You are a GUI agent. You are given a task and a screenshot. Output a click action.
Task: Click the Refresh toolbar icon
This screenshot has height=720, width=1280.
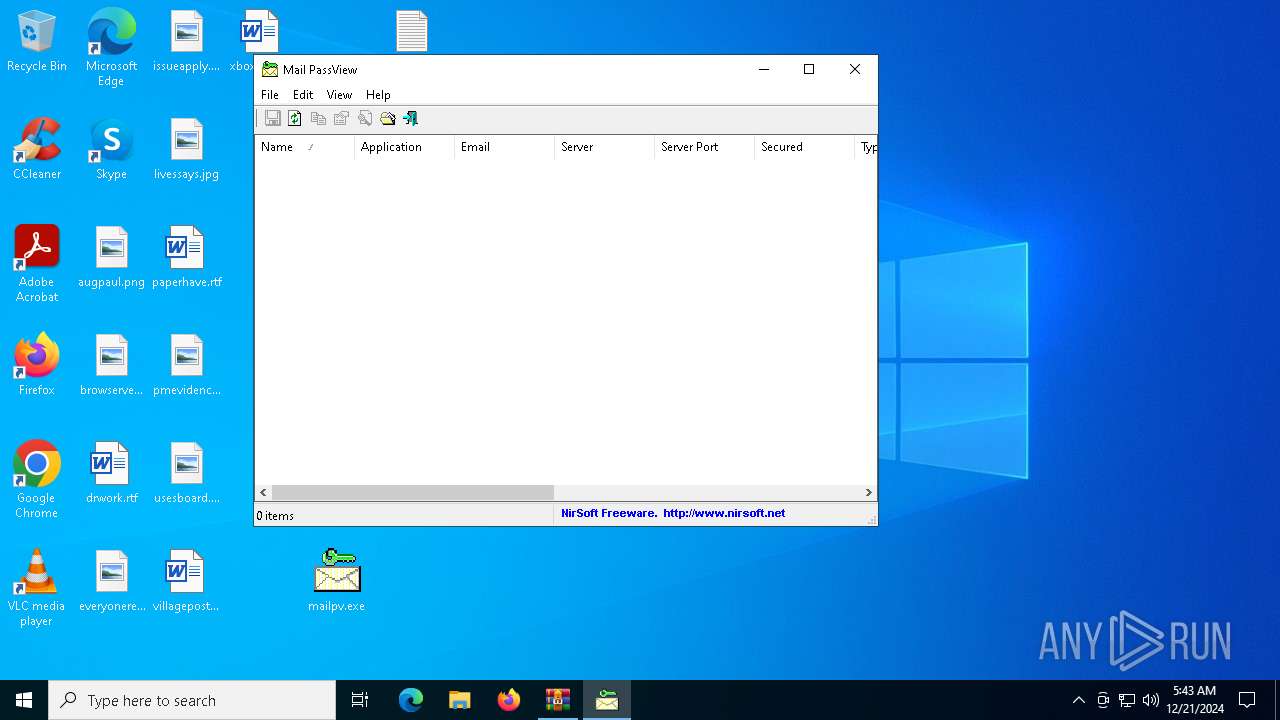[295, 118]
